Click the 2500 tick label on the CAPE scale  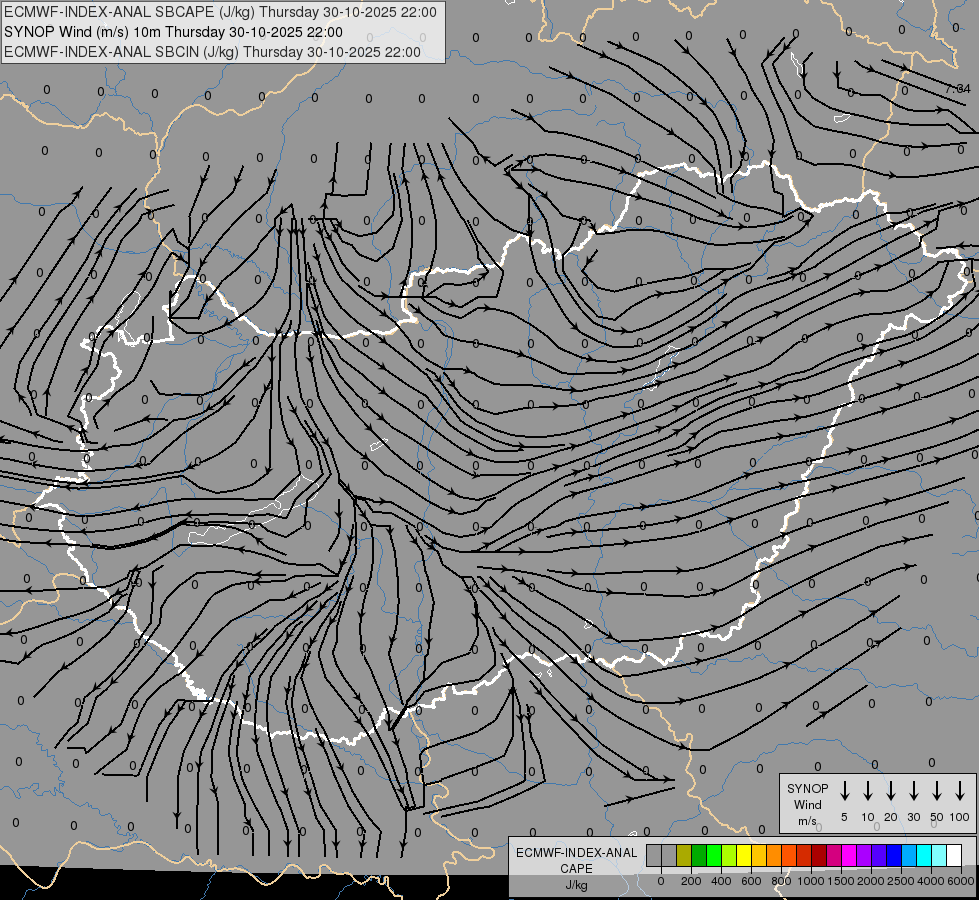pos(901,881)
